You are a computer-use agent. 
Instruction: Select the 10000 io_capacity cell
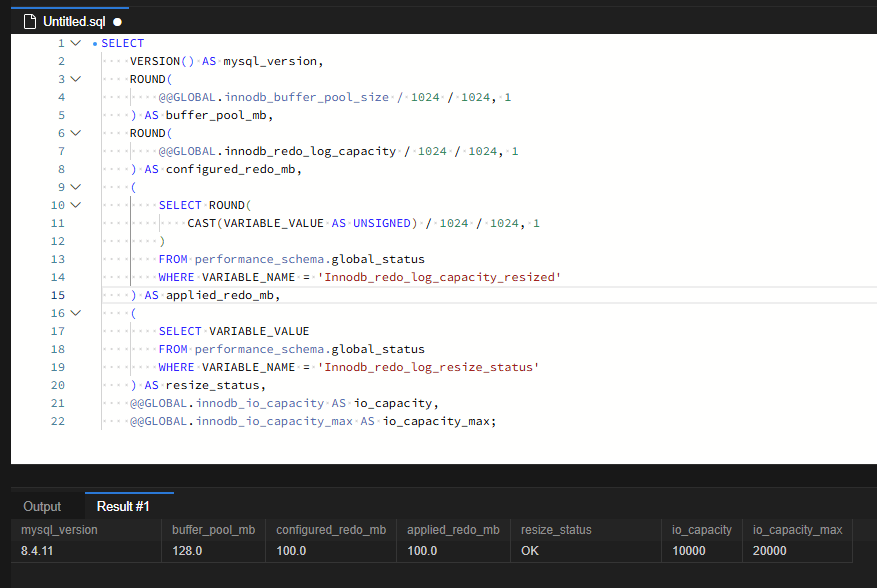click(x=702, y=551)
